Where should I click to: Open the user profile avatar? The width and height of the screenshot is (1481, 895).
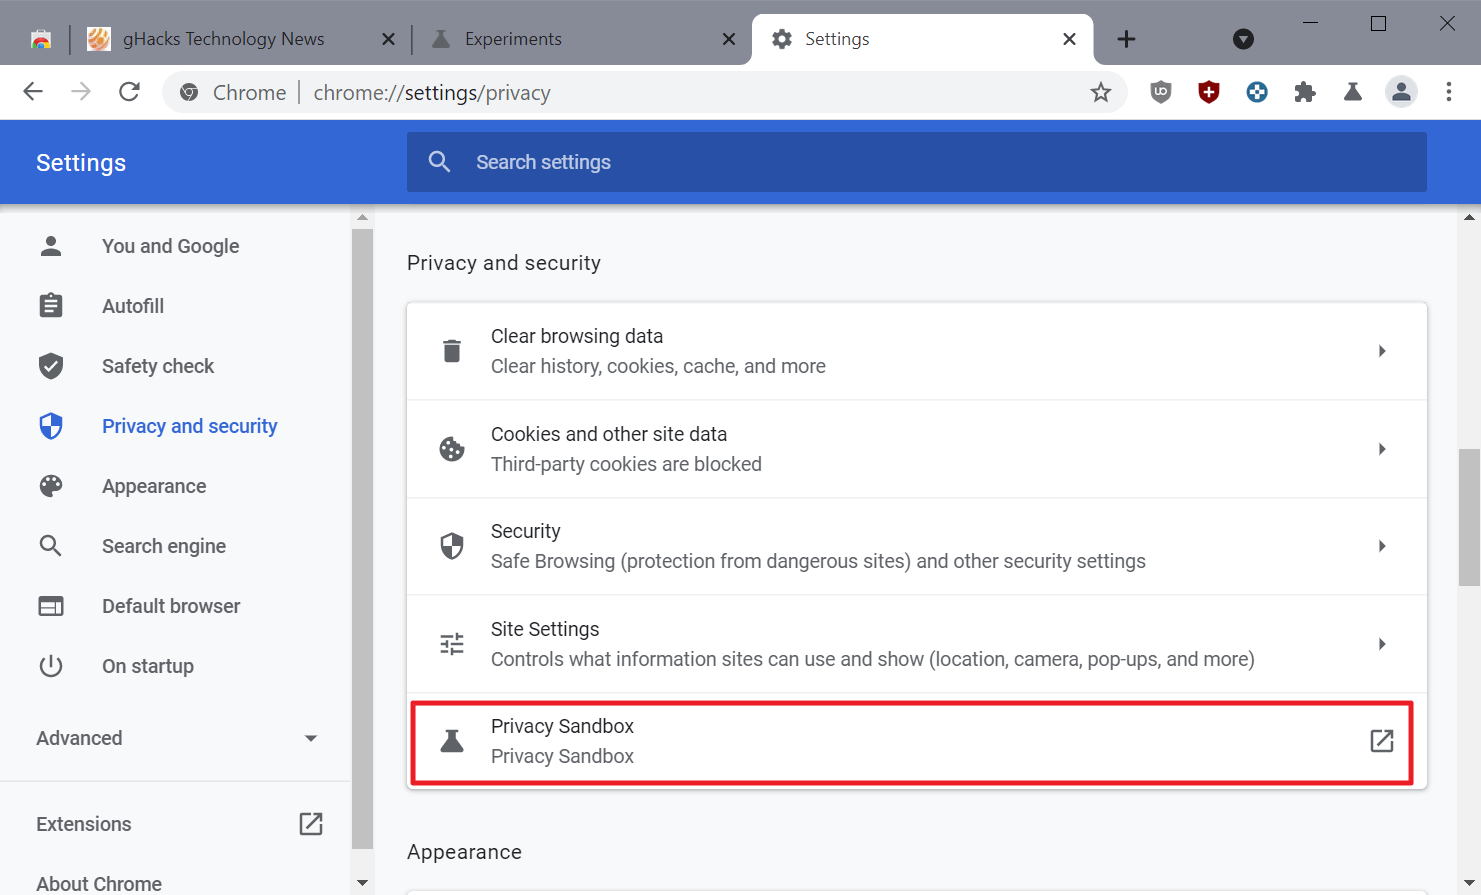tap(1401, 92)
